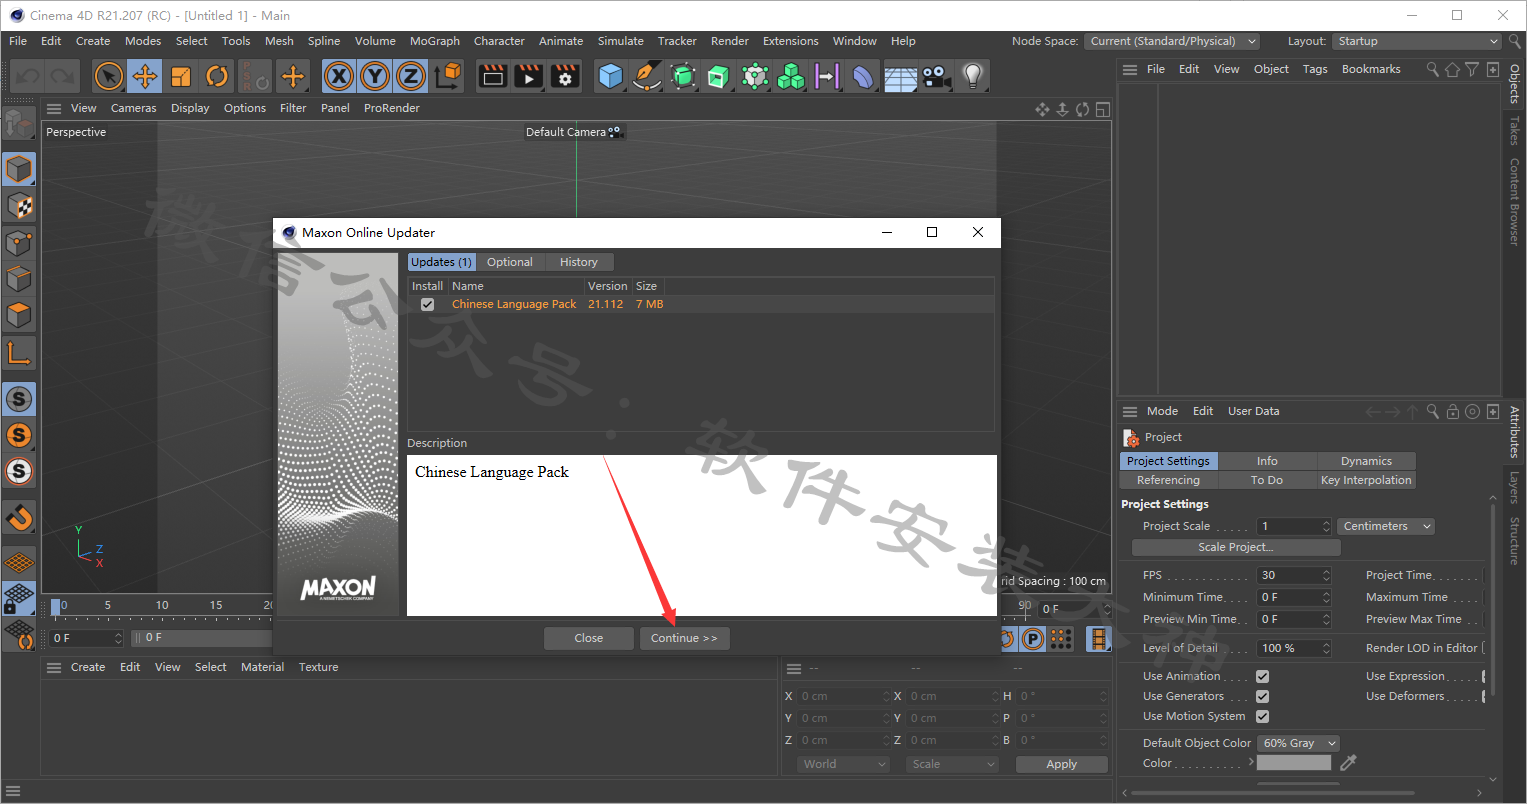Viewport: 1527px width, 804px height.
Task: Open the Extensions menu
Action: pyautogui.click(x=791, y=41)
